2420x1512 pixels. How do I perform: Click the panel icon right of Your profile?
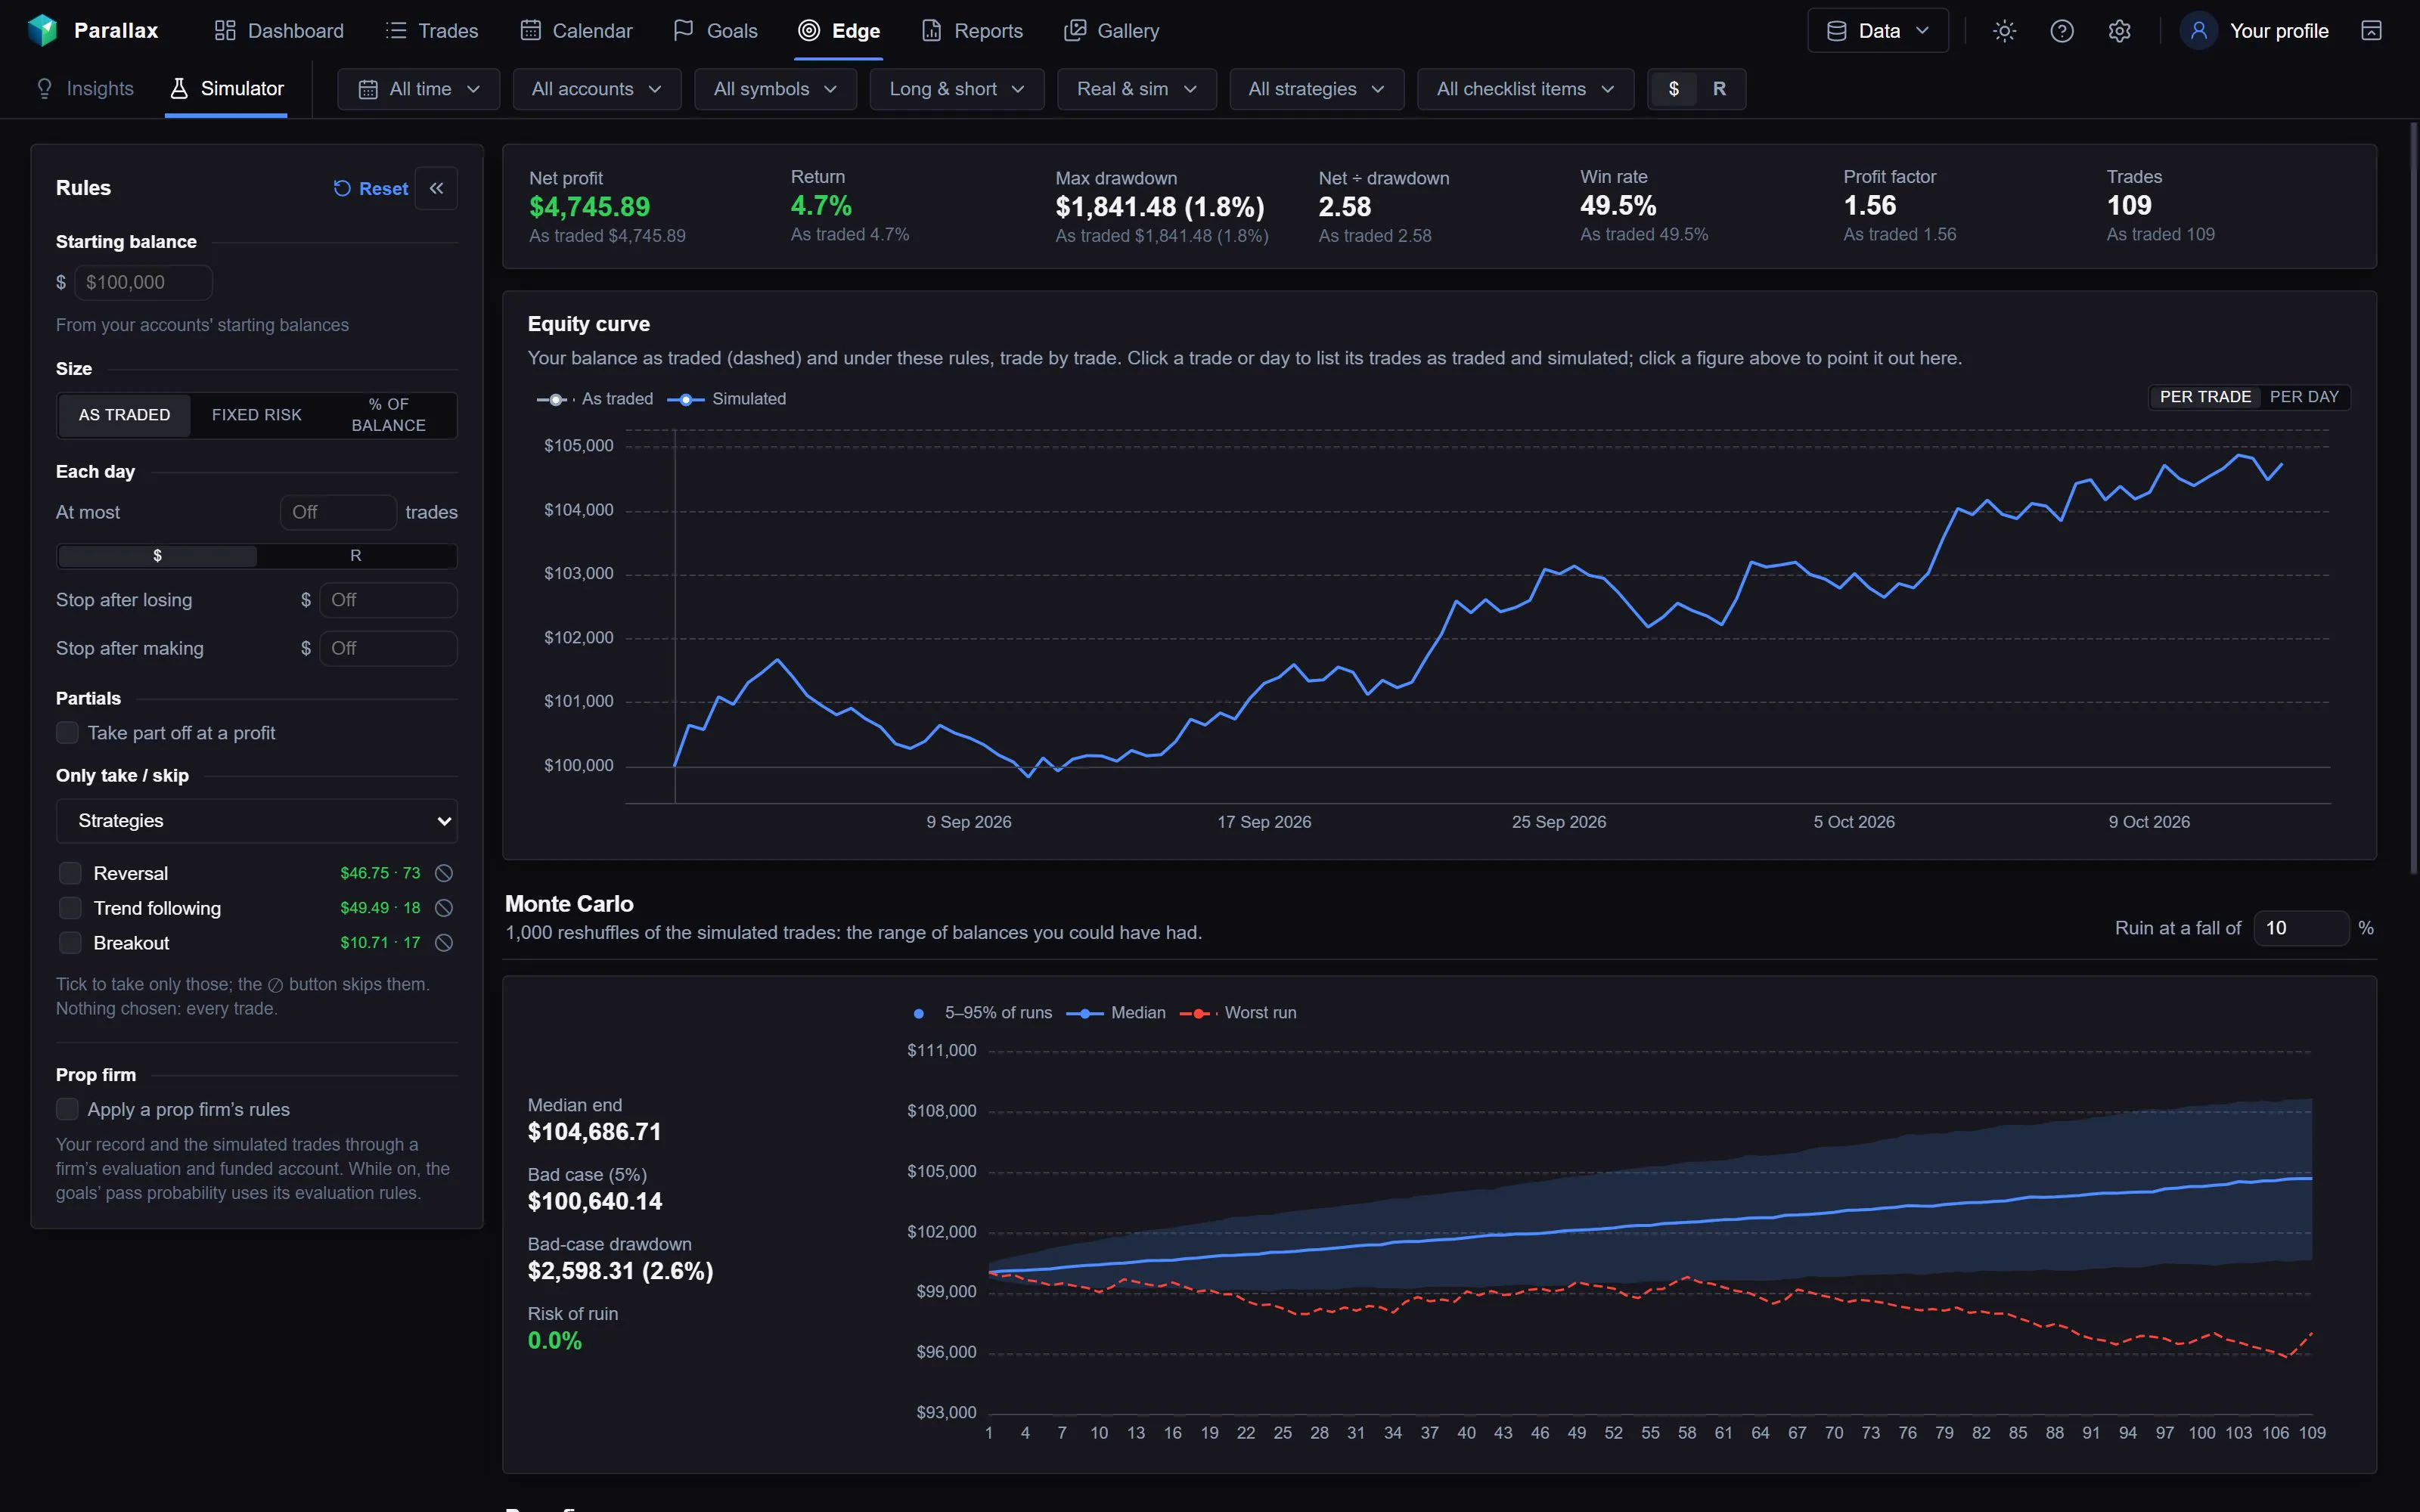point(2371,31)
